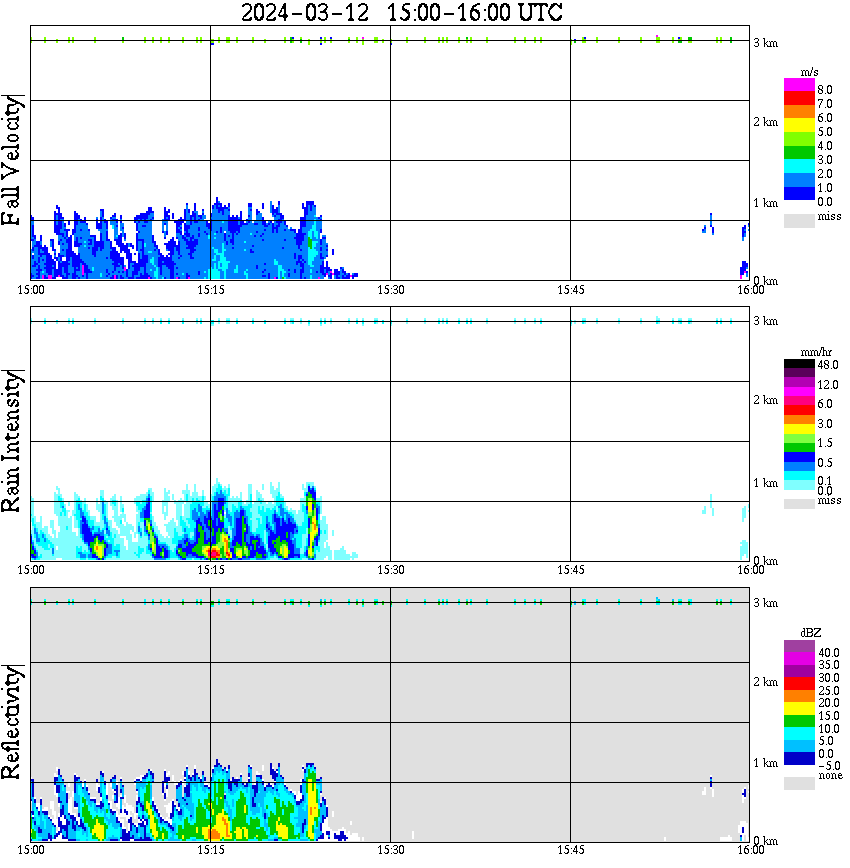Click the Reflectivity axis label
Viewport: 850px width, 868px height.
(12, 722)
